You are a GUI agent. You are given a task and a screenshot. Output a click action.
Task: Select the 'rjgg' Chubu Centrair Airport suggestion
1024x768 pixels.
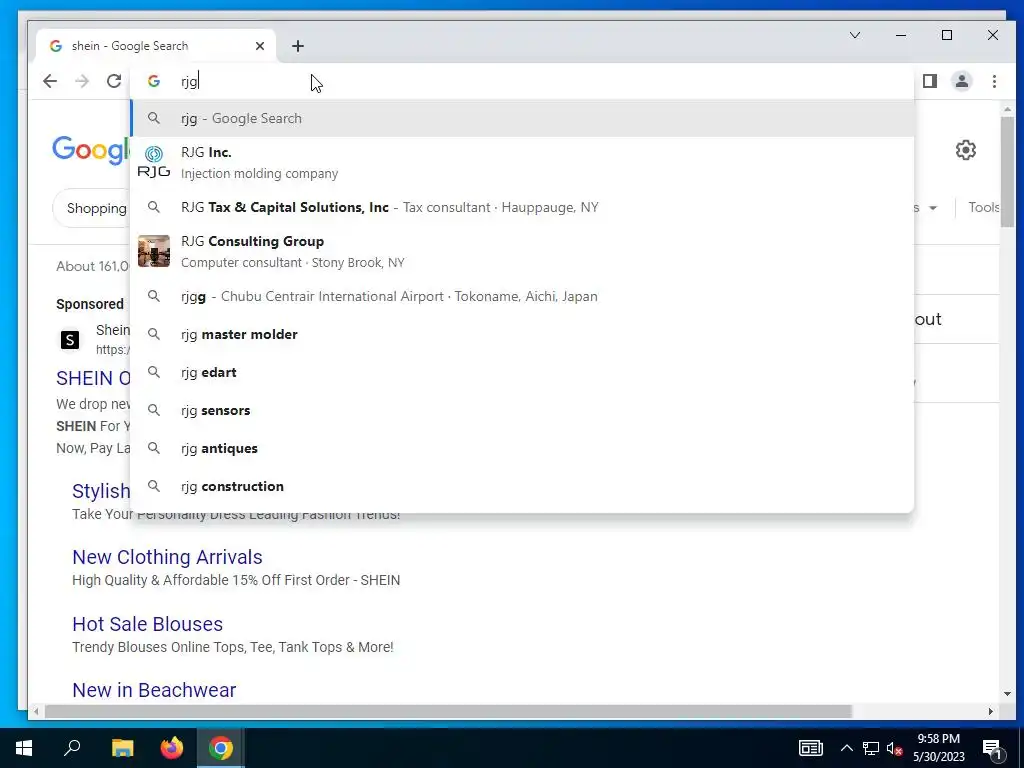[522, 296]
